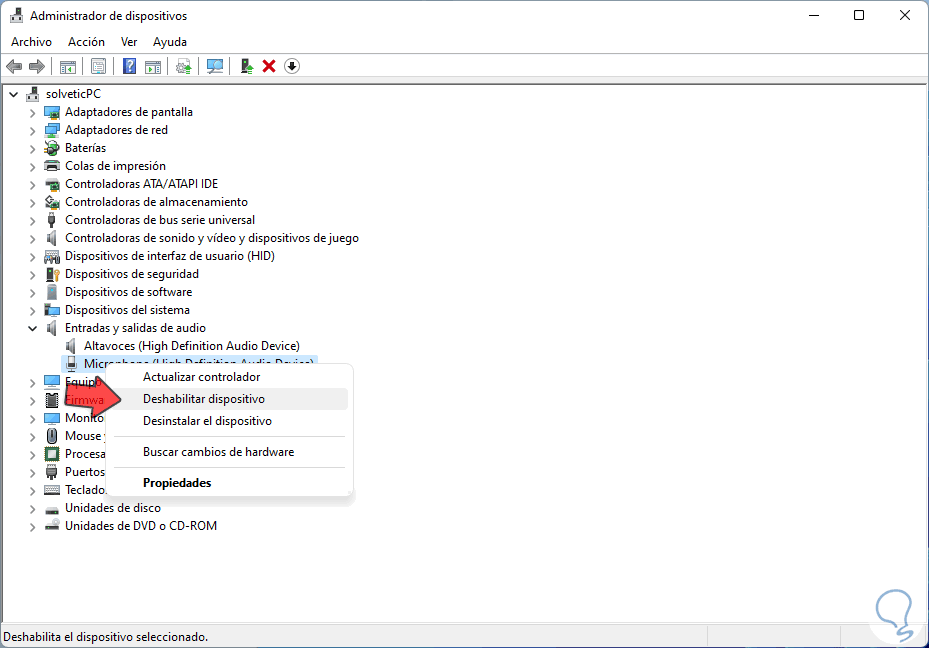Collapse Entradas y salidas de audio
The image size is (929, 648).
point(33,328)
